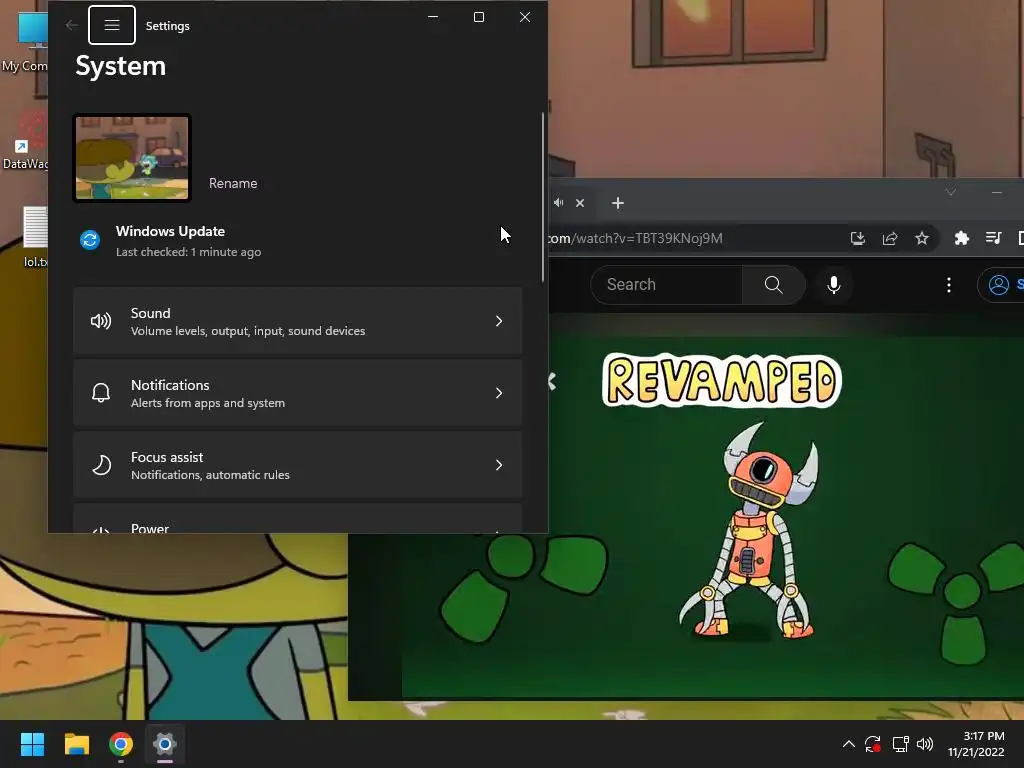Mute the browser tab audio icon
This screenshot has width=1024, height=768.
[558, 203]
